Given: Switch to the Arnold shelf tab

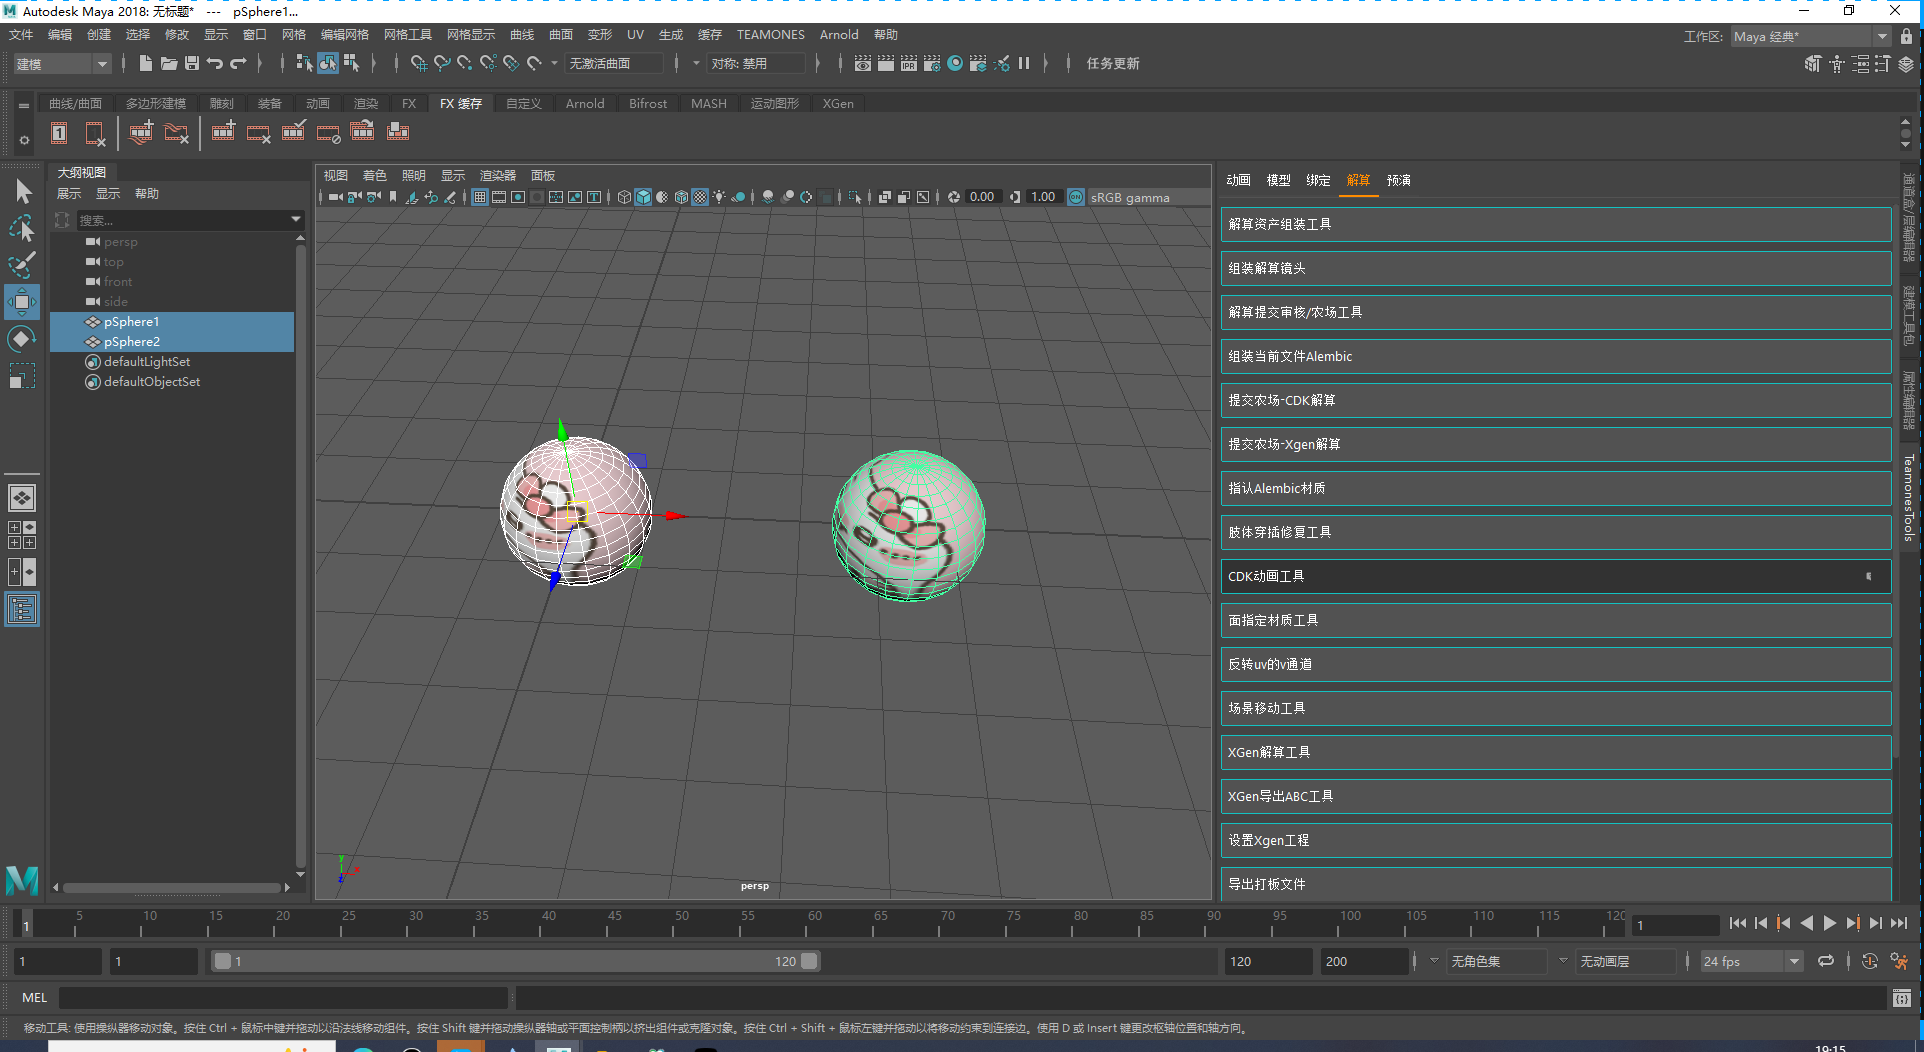Looking at the screenshot, I should click(584, 104).
